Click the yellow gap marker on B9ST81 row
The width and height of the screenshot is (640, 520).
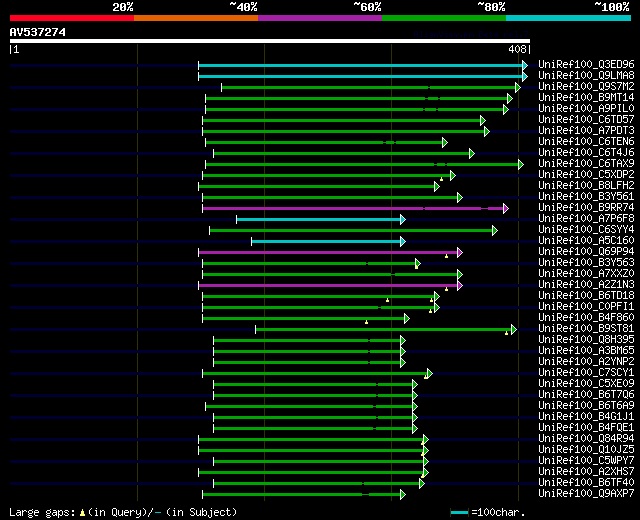point(507,333)
